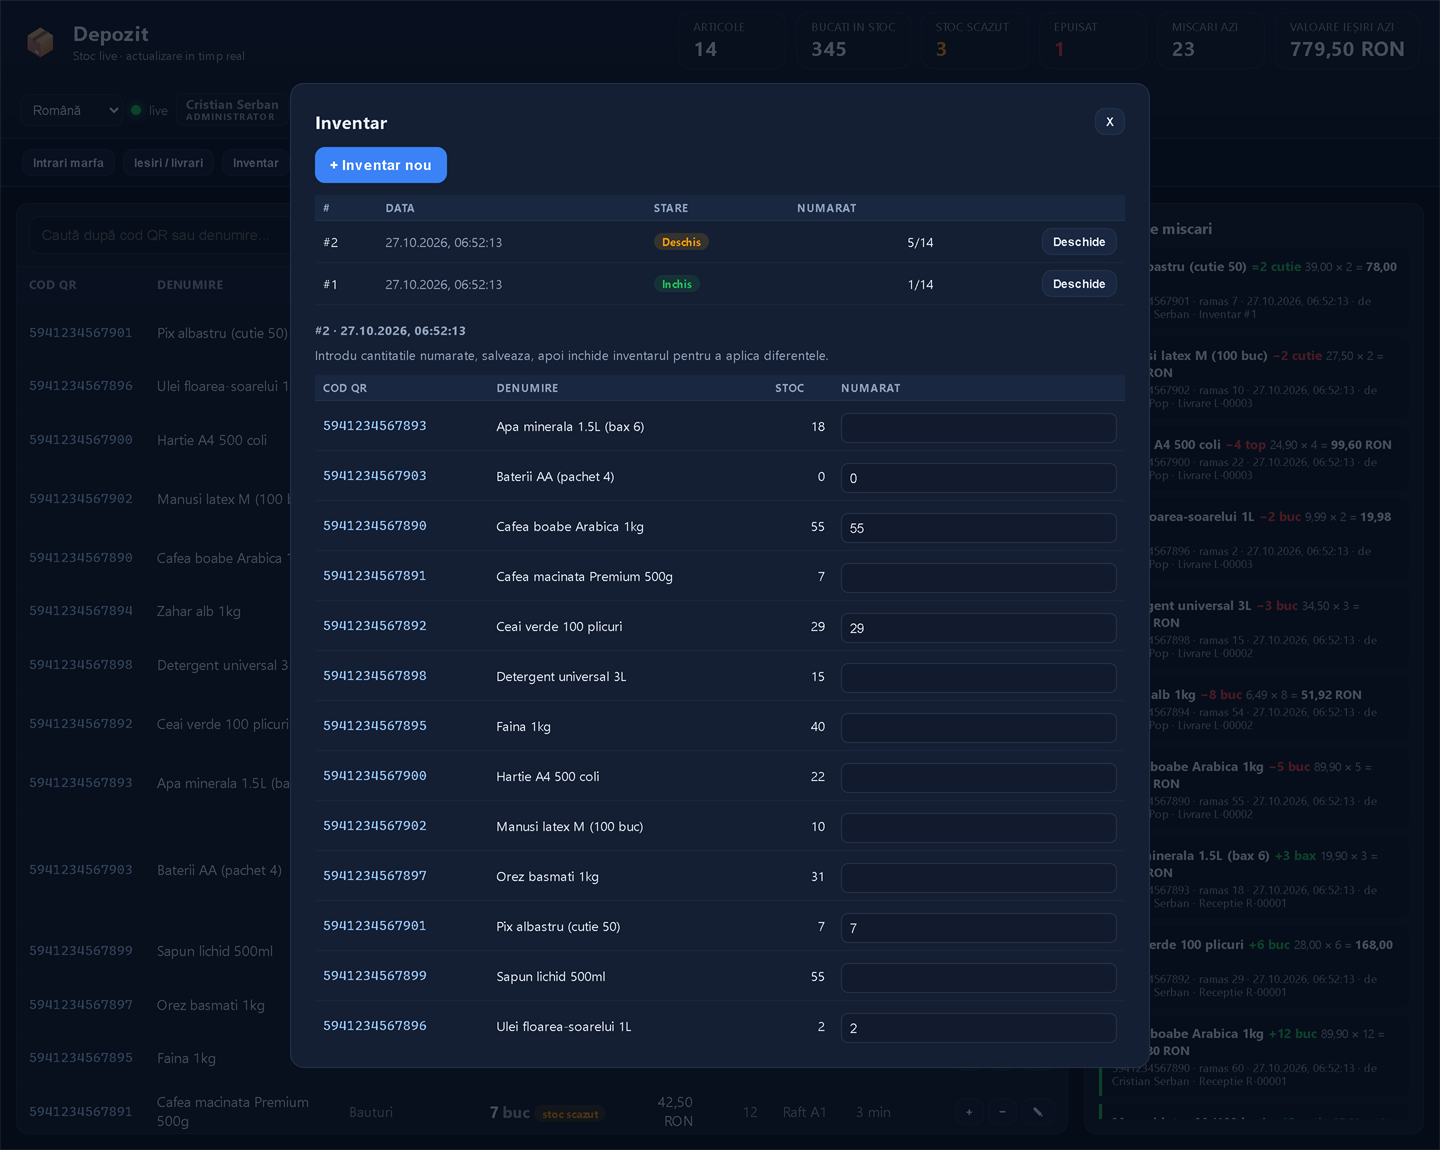Click counted field for Ceai verde 100 plicuri
Viewport: 1440px width, 1150px height.
pos(979,628)
